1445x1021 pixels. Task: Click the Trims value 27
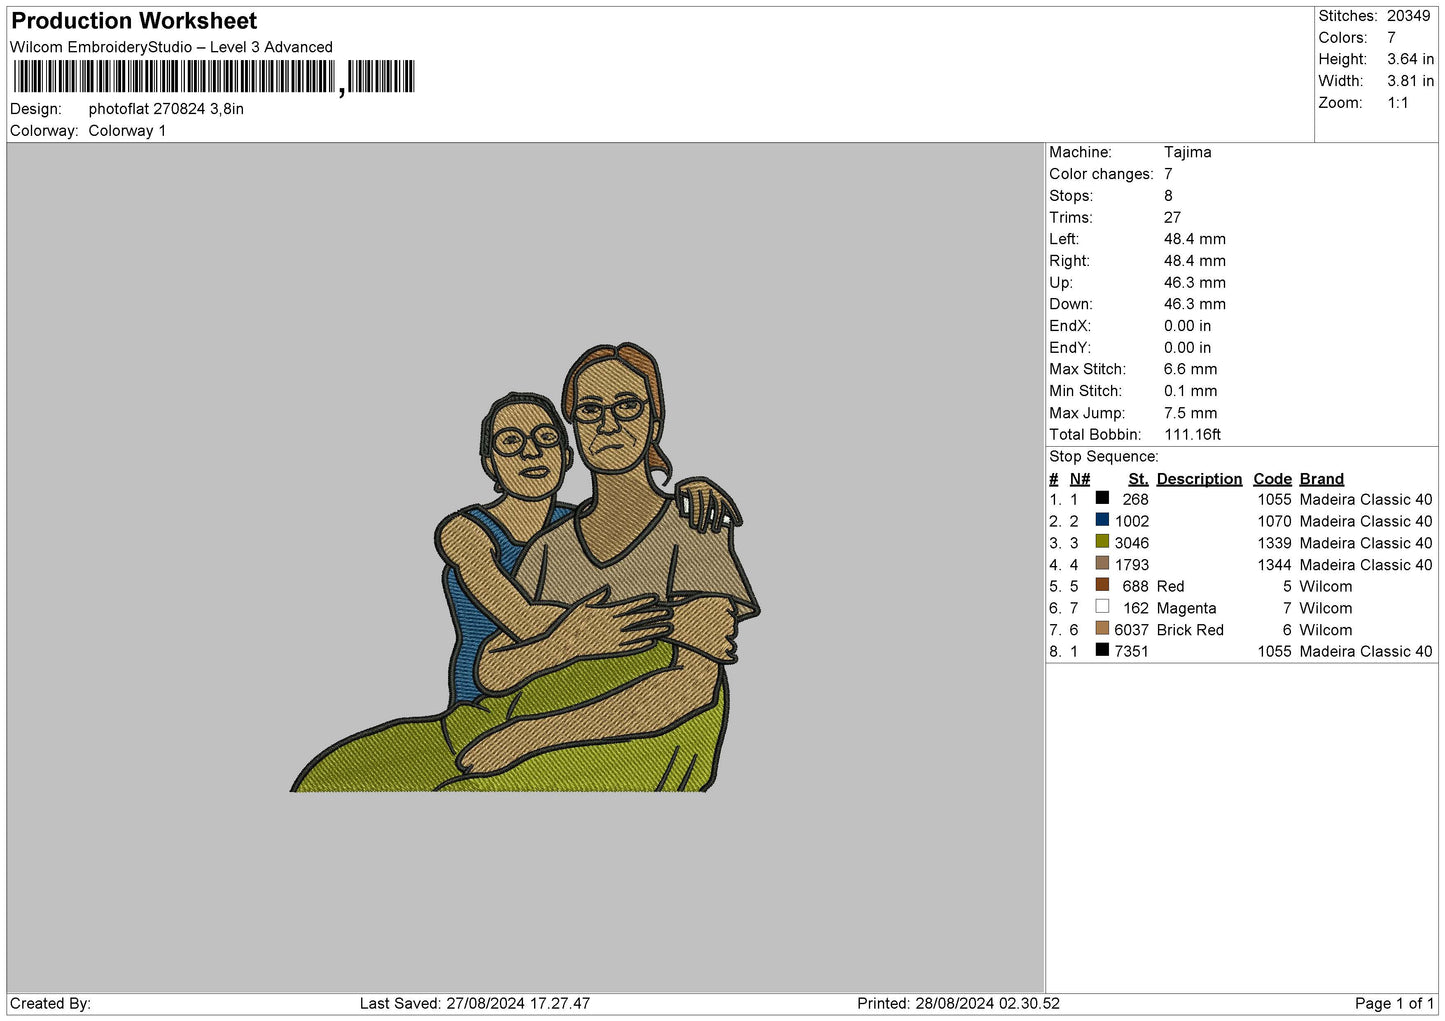click(x=1172, y=218)
